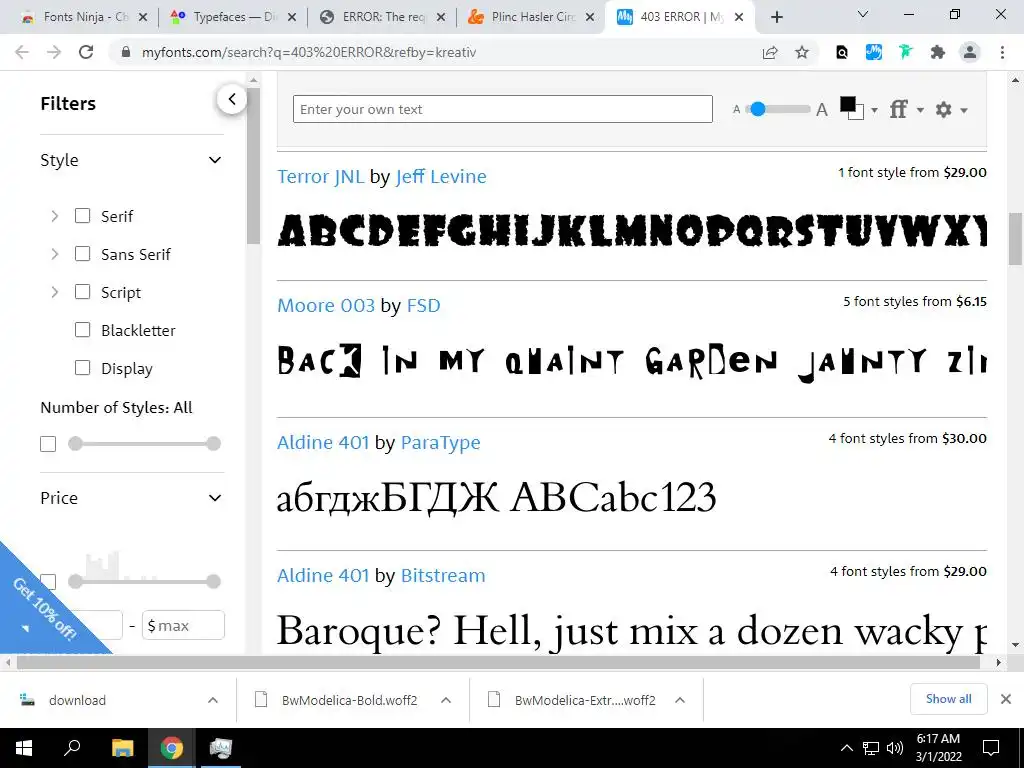Open the color swatch dropdown arrow
Viewport: 1024px width, 768px height.
click(874, 110)
